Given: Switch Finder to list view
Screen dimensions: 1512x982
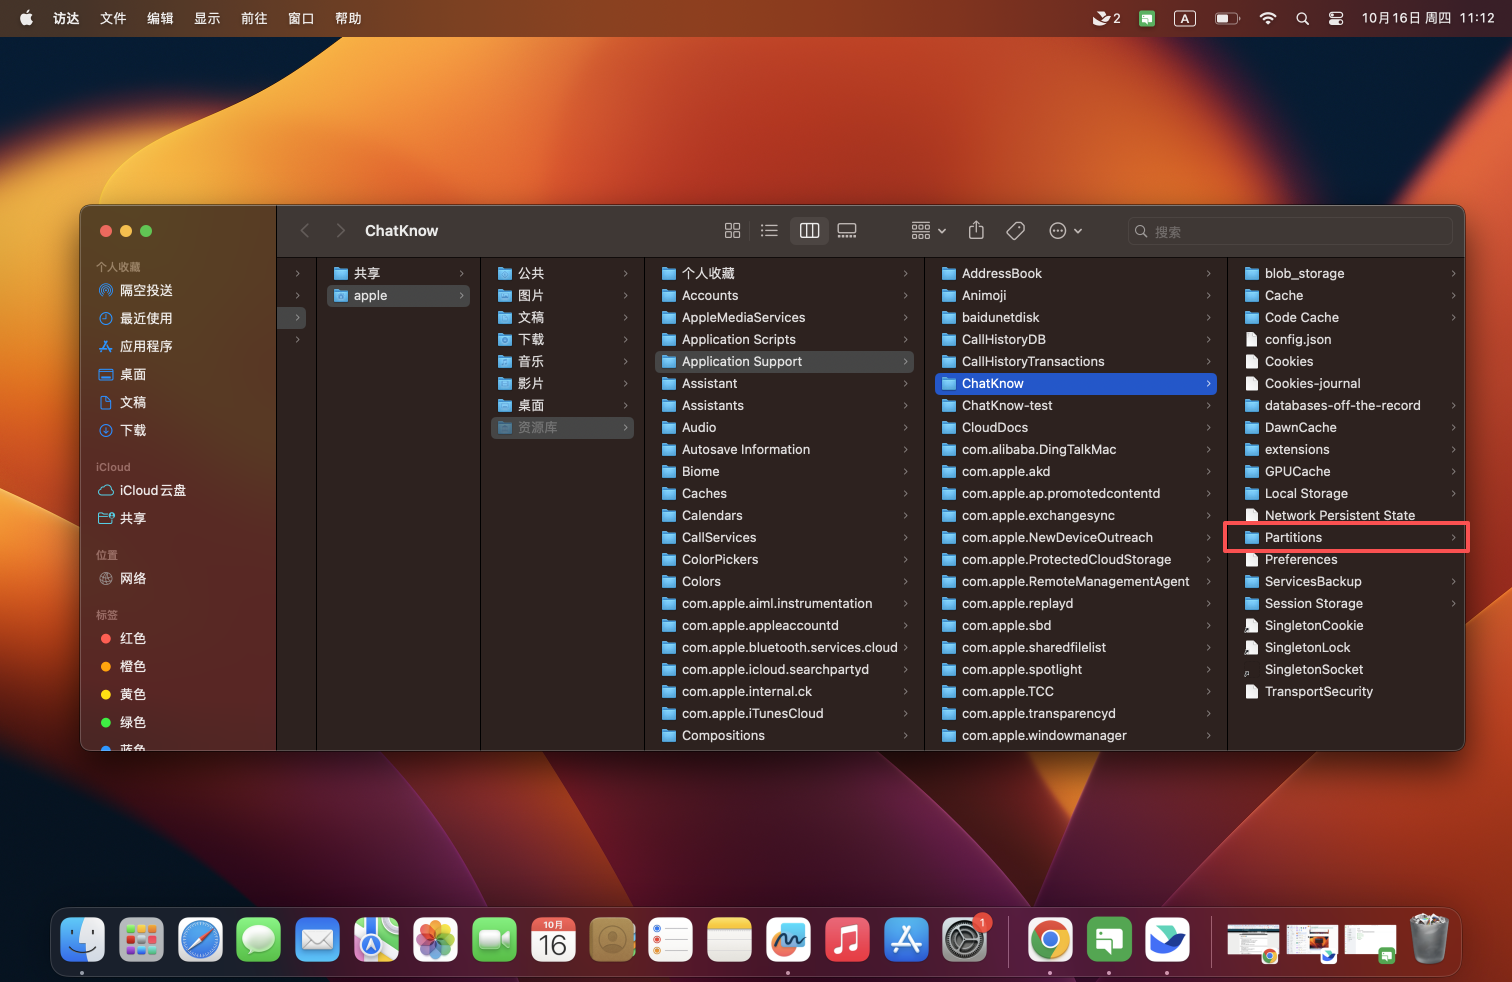Looking at the screenshot, I should (x=769, y=231).
